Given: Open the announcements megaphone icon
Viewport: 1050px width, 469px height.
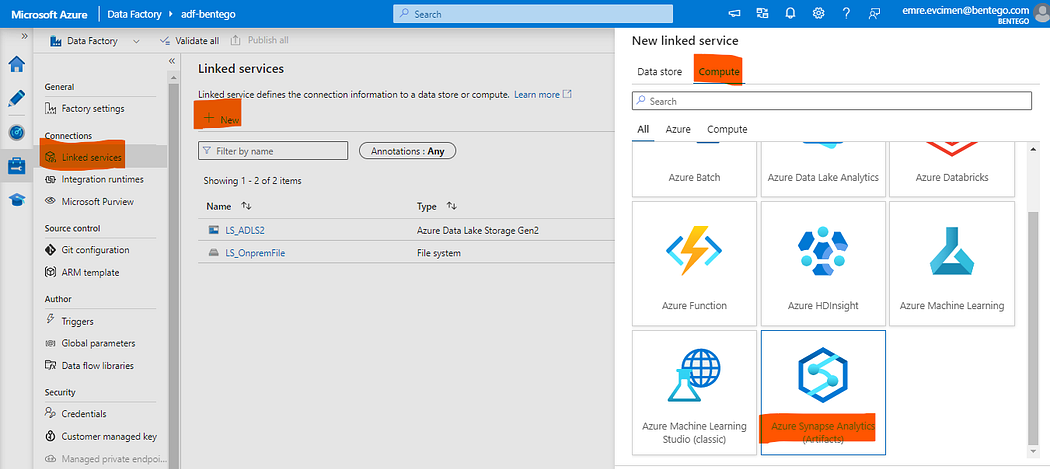Looking at the screenshot, I should pos(735,13).
